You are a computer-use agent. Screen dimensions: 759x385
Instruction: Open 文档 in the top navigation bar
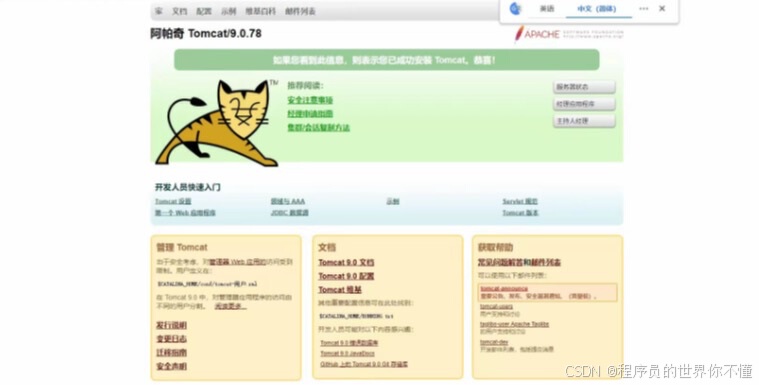click(x=179, y=11)
